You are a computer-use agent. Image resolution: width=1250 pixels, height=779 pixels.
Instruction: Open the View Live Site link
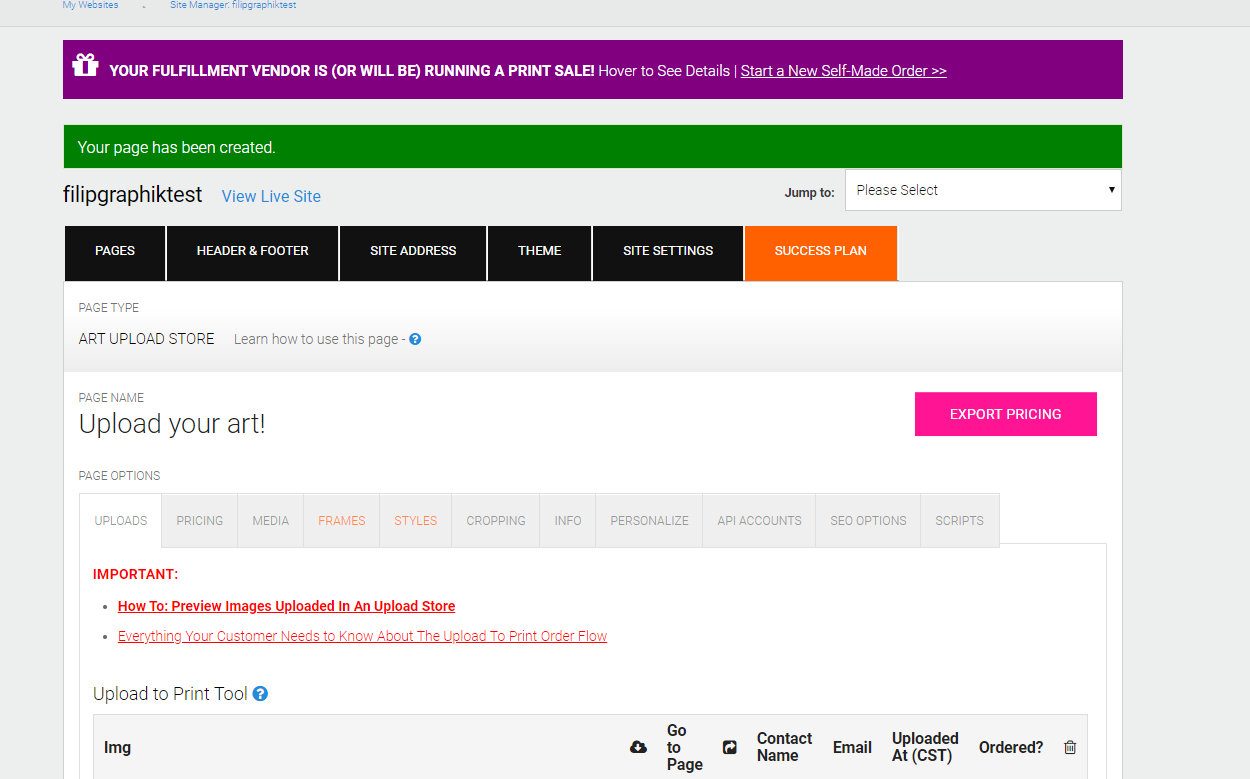point(271,196)
